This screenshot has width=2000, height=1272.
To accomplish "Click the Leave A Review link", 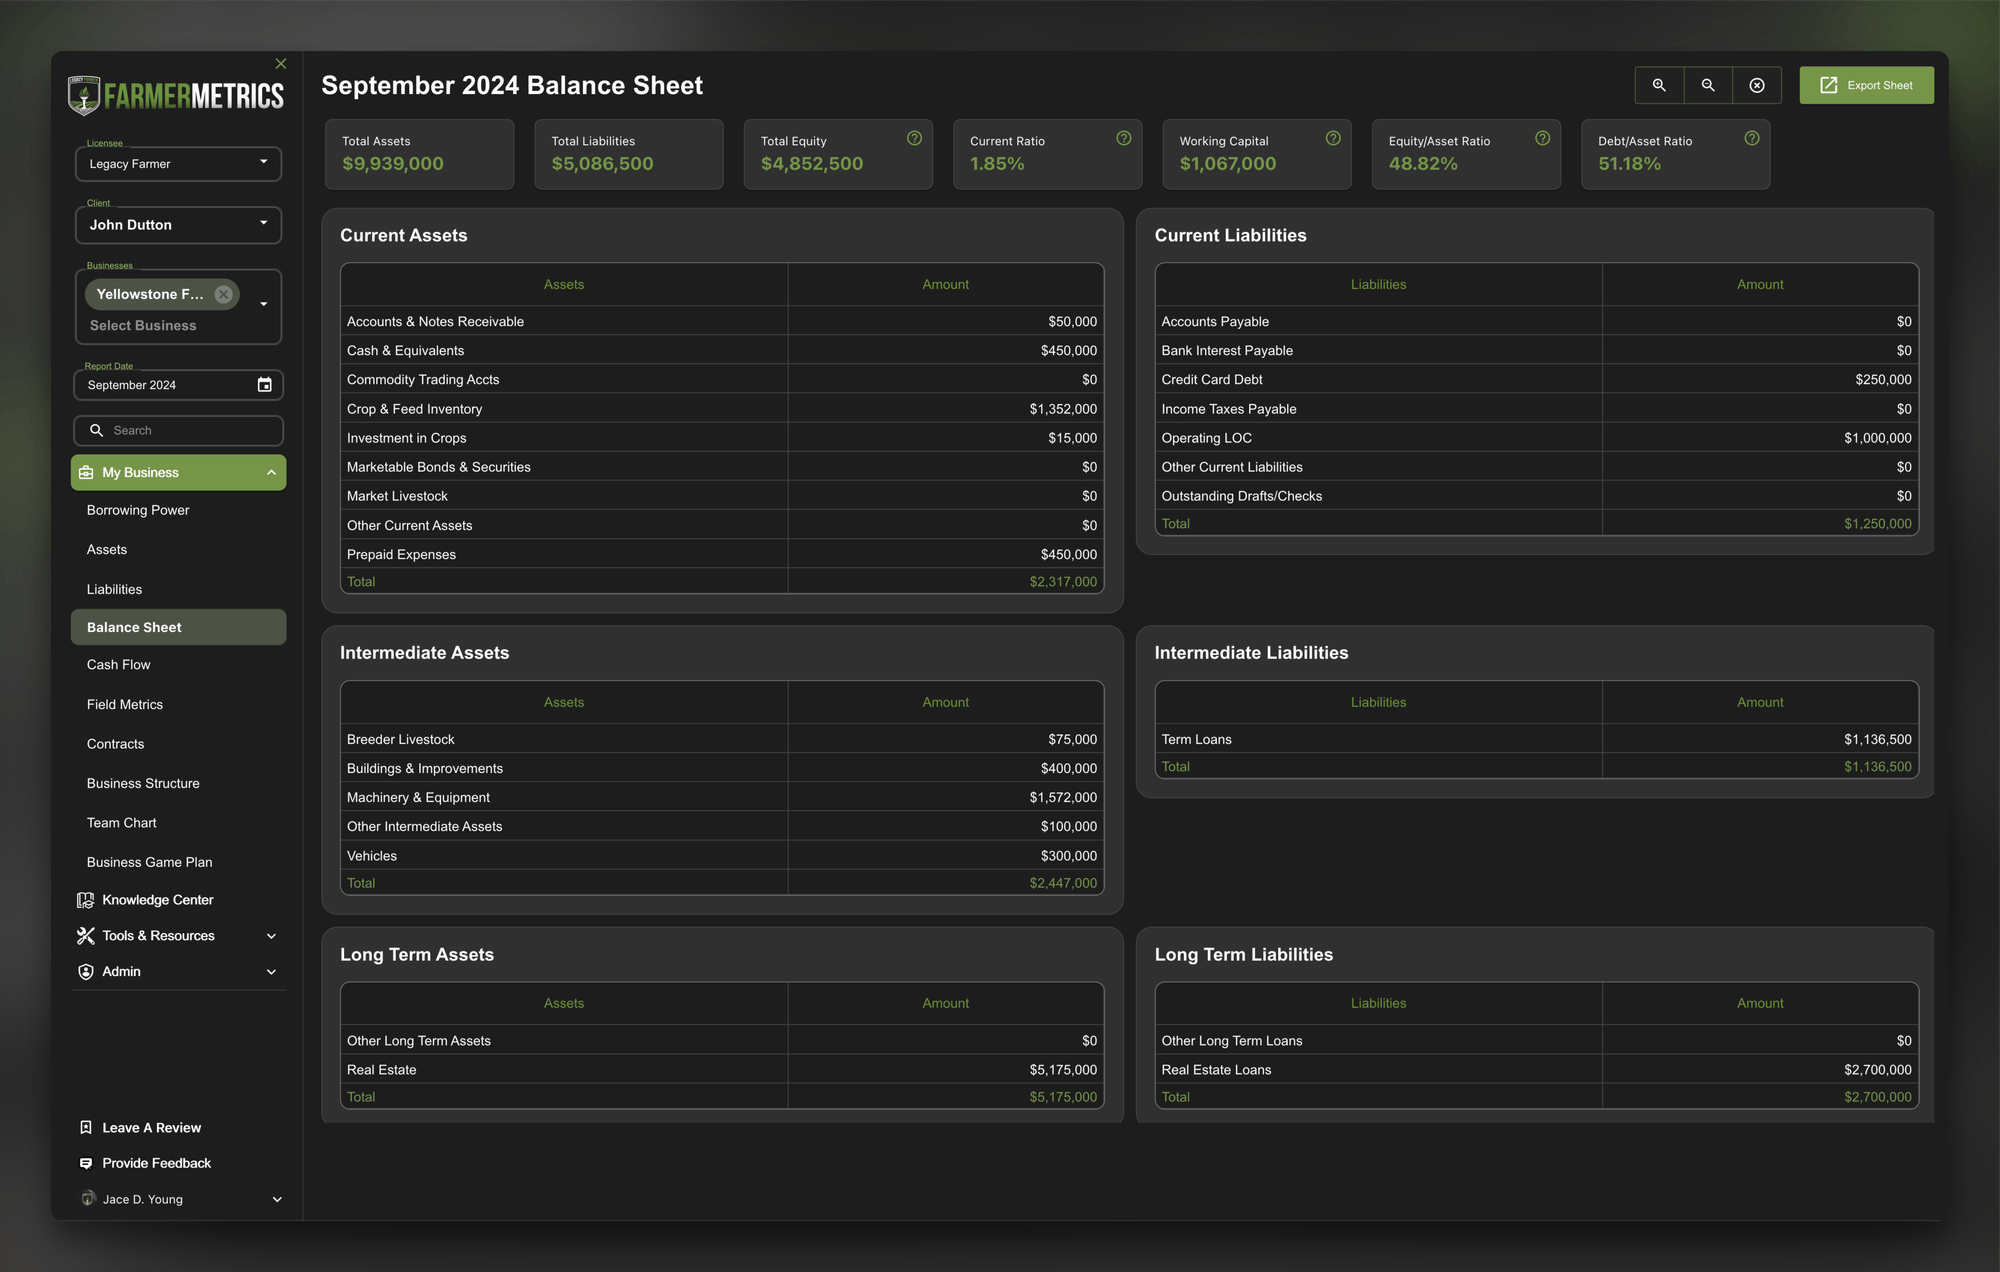I will click(x=151, y=1128).
